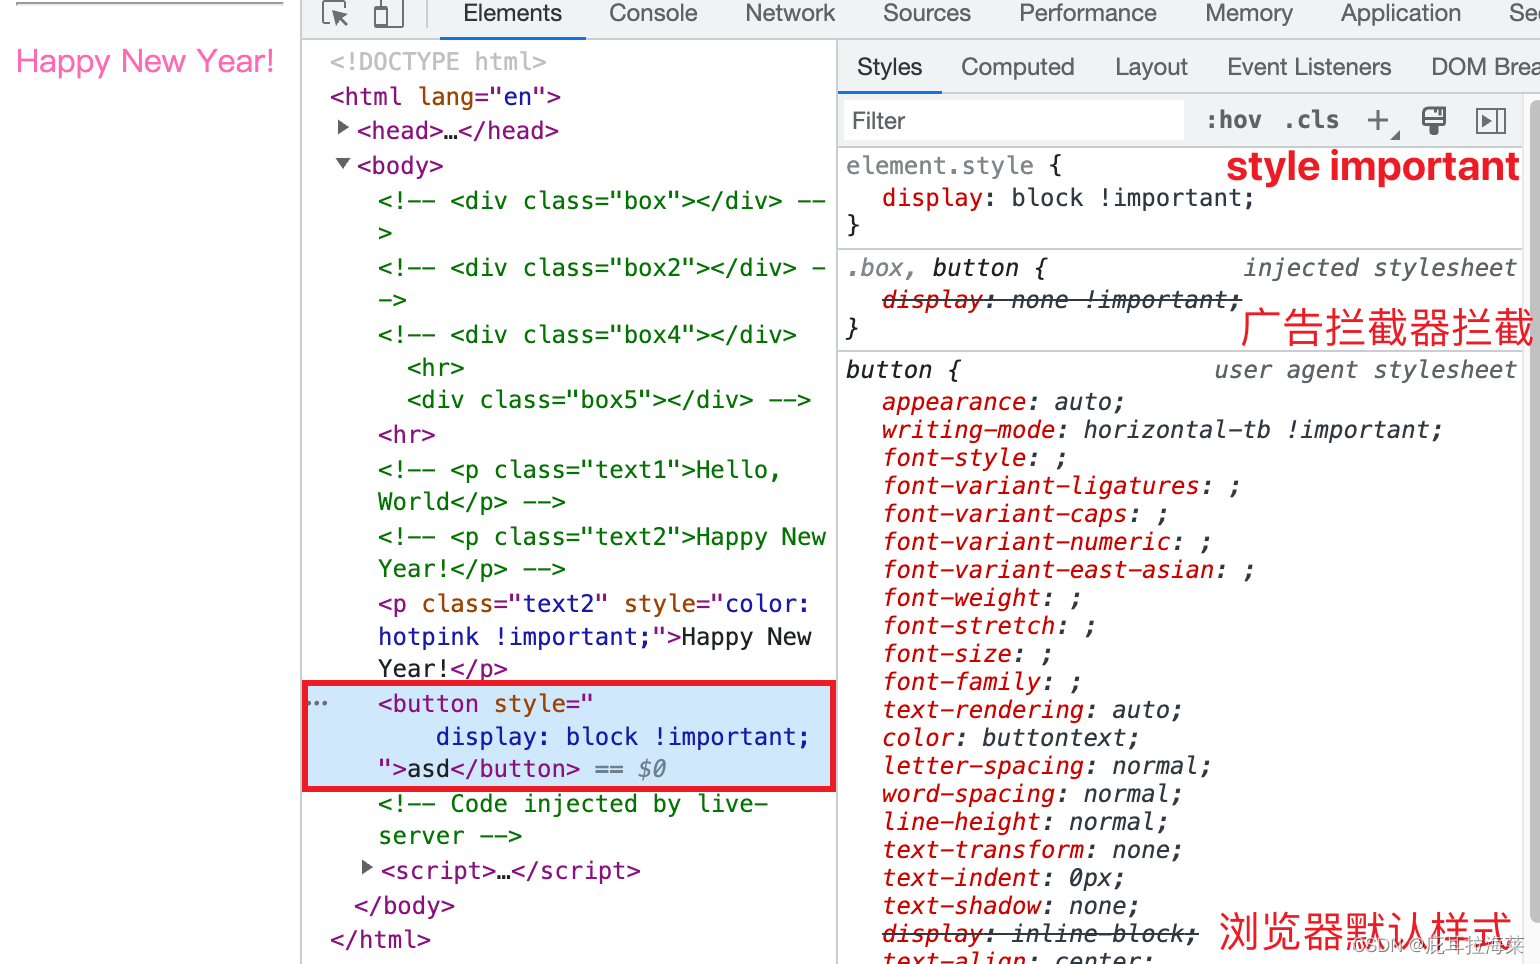
Task: Select the p class="text2" hotpink node
Action: coord(594,636)
